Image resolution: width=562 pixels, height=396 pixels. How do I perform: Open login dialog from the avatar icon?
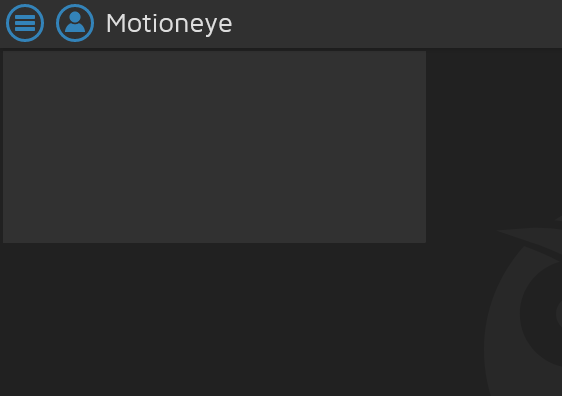[x=75, y=23]
